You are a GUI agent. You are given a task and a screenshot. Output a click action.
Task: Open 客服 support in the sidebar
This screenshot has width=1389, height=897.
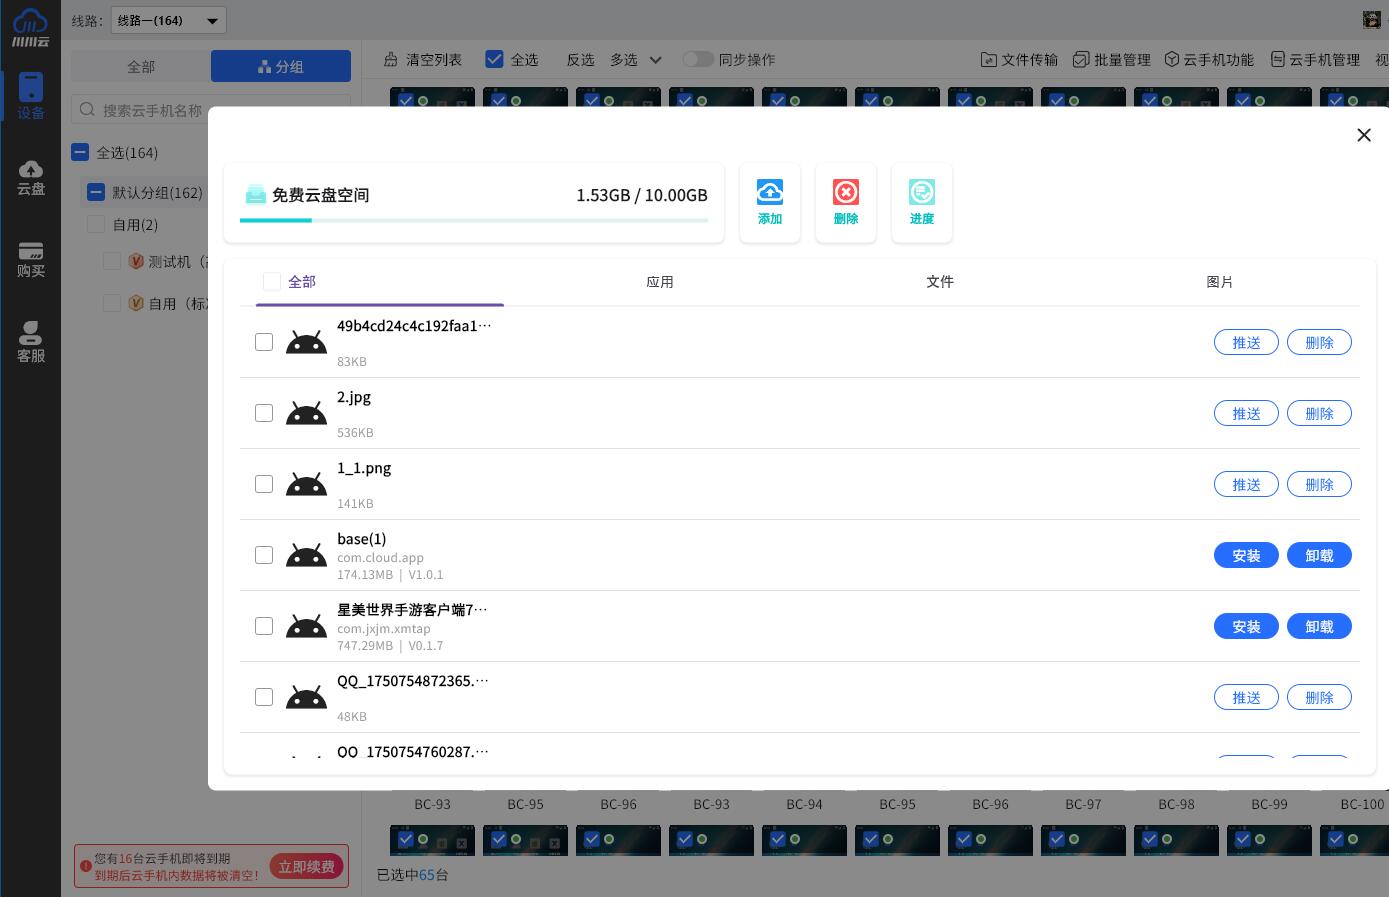pyautogui.click(x=31, y=342)
